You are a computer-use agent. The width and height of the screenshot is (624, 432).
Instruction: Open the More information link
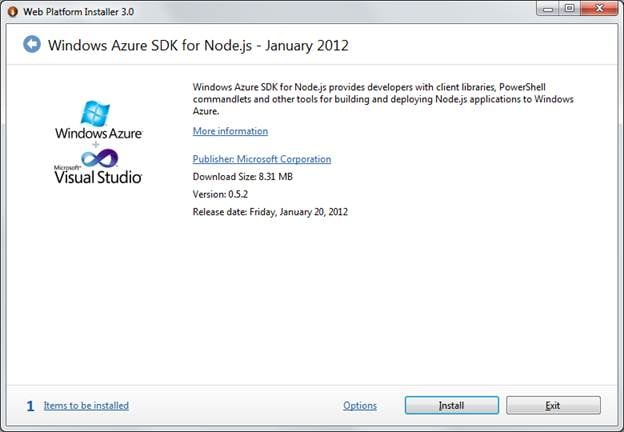point(230,131)
